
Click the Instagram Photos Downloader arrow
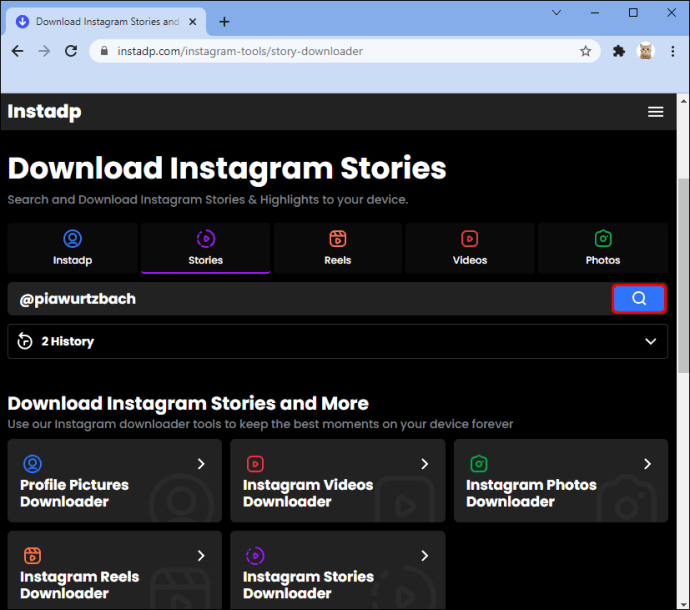coord(647,464)
